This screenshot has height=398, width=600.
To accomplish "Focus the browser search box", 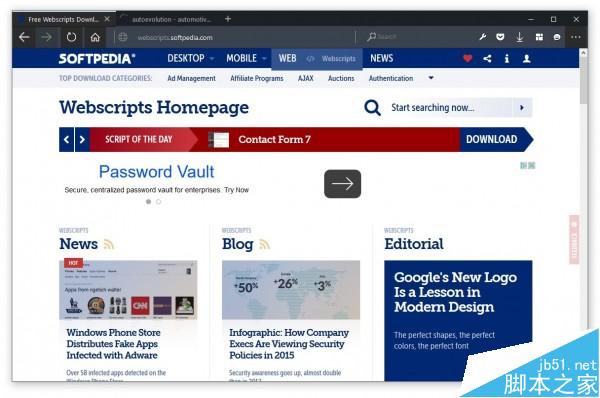I will [x=413, y=37].
